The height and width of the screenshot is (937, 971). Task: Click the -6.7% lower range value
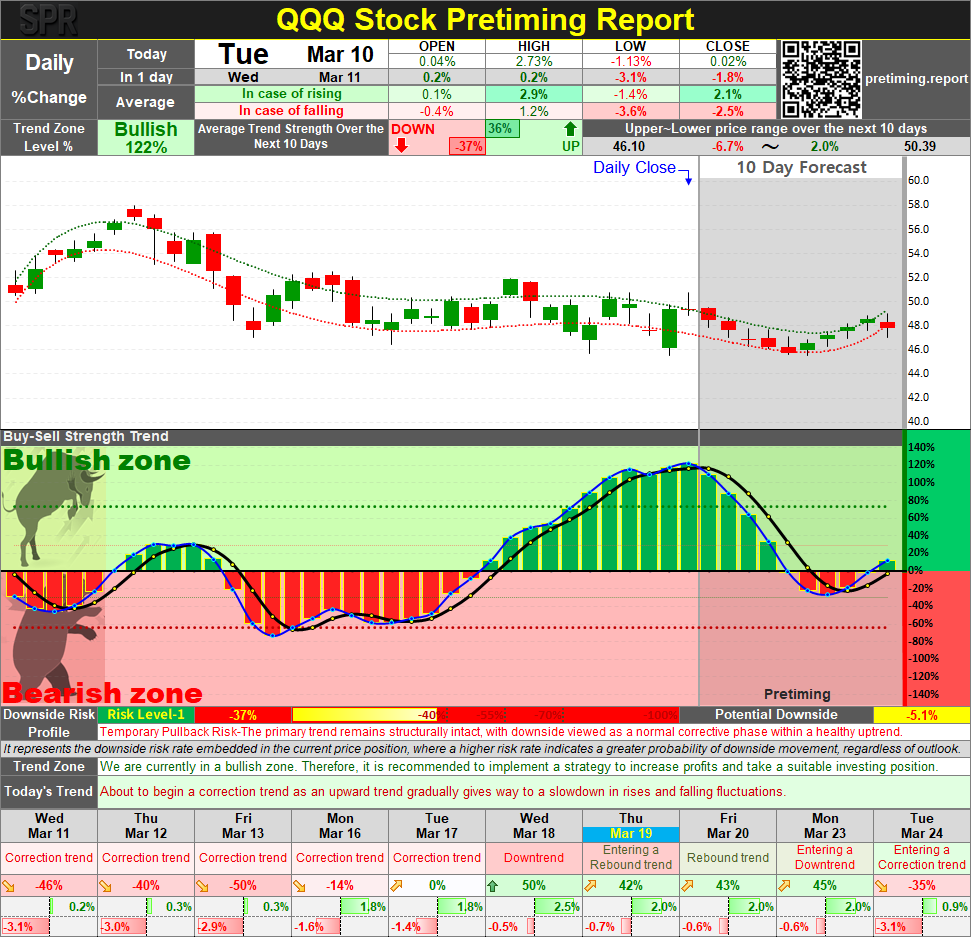tap(728, 147)
